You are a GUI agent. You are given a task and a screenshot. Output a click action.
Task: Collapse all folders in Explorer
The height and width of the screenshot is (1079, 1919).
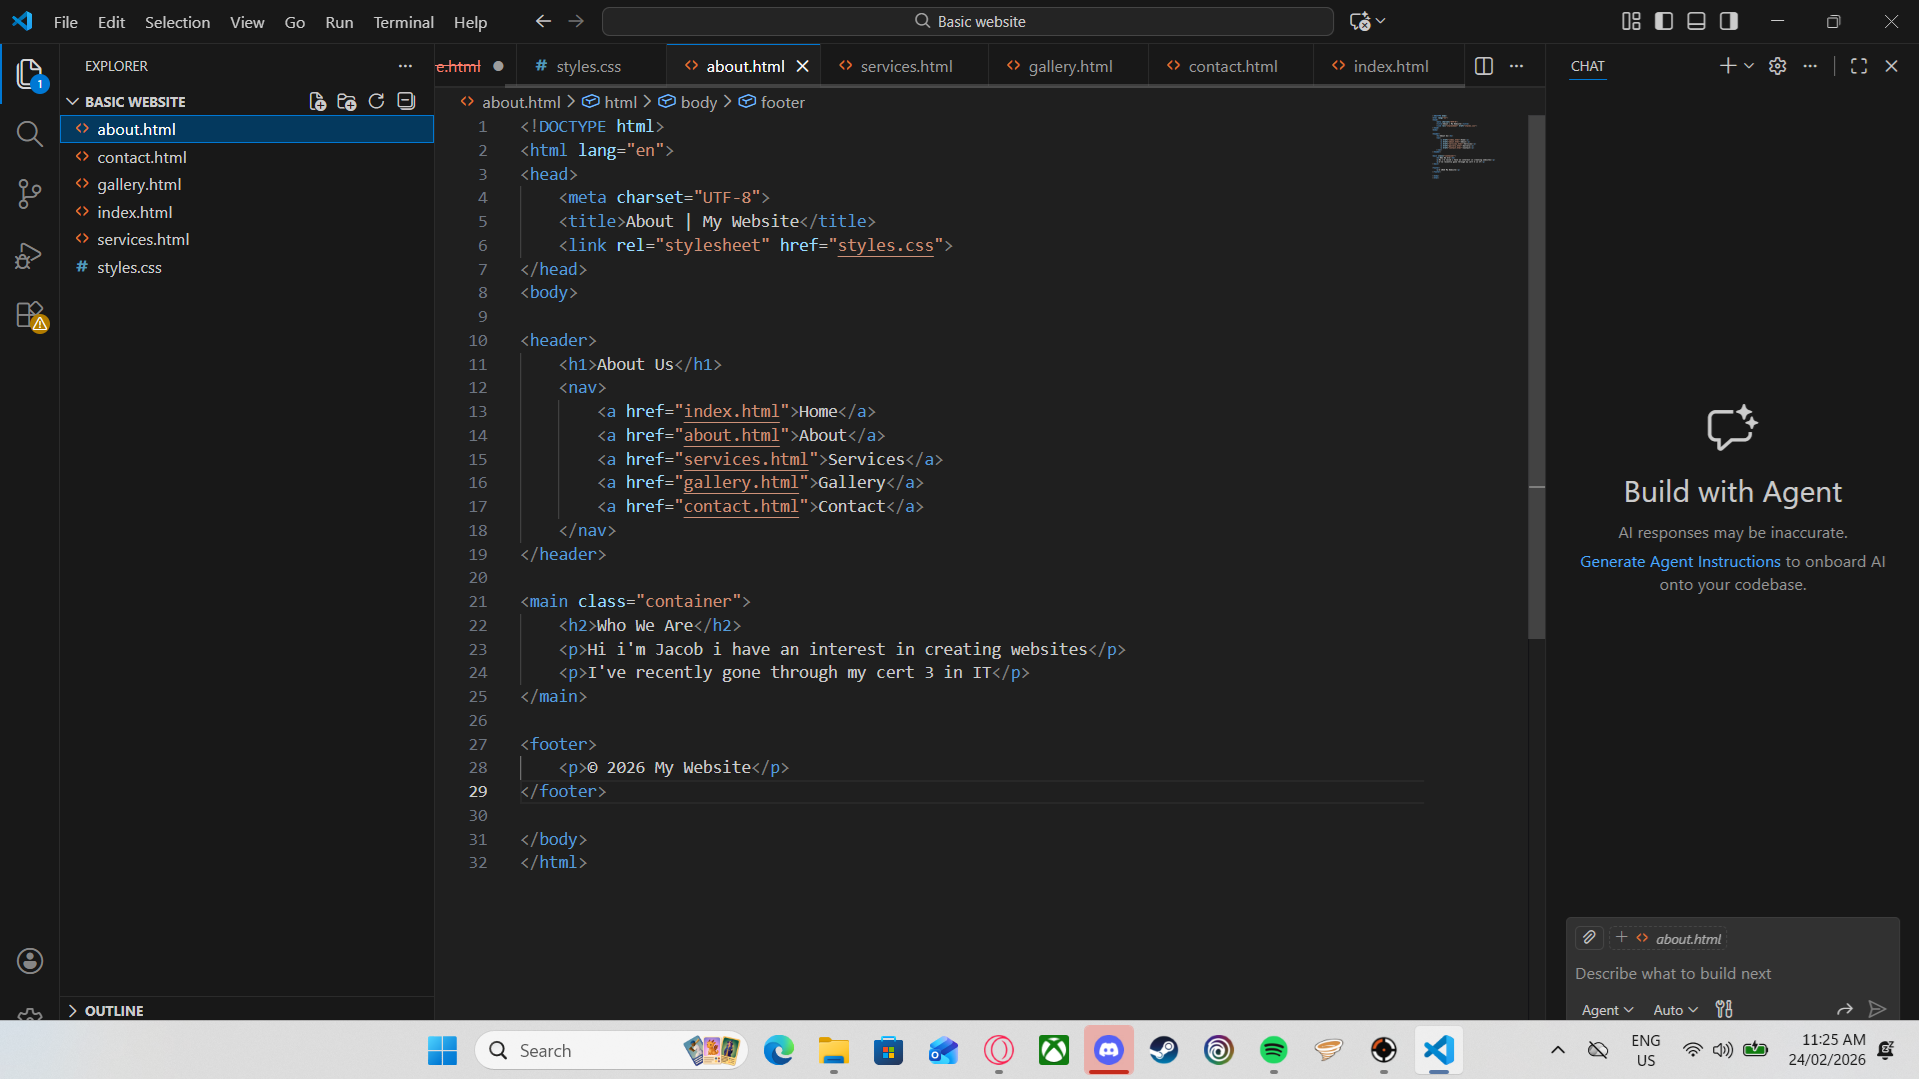pos(406,101)
